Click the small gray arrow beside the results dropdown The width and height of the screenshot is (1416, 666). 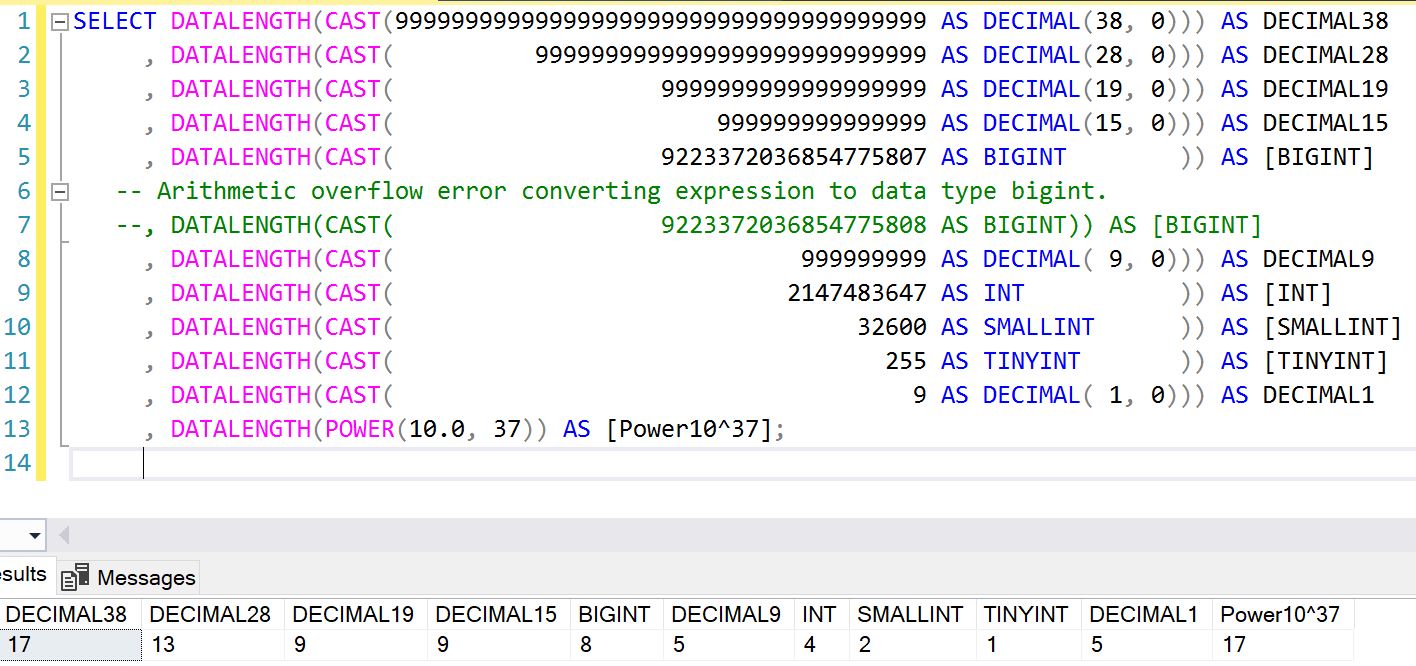click(x=65, y=535)
